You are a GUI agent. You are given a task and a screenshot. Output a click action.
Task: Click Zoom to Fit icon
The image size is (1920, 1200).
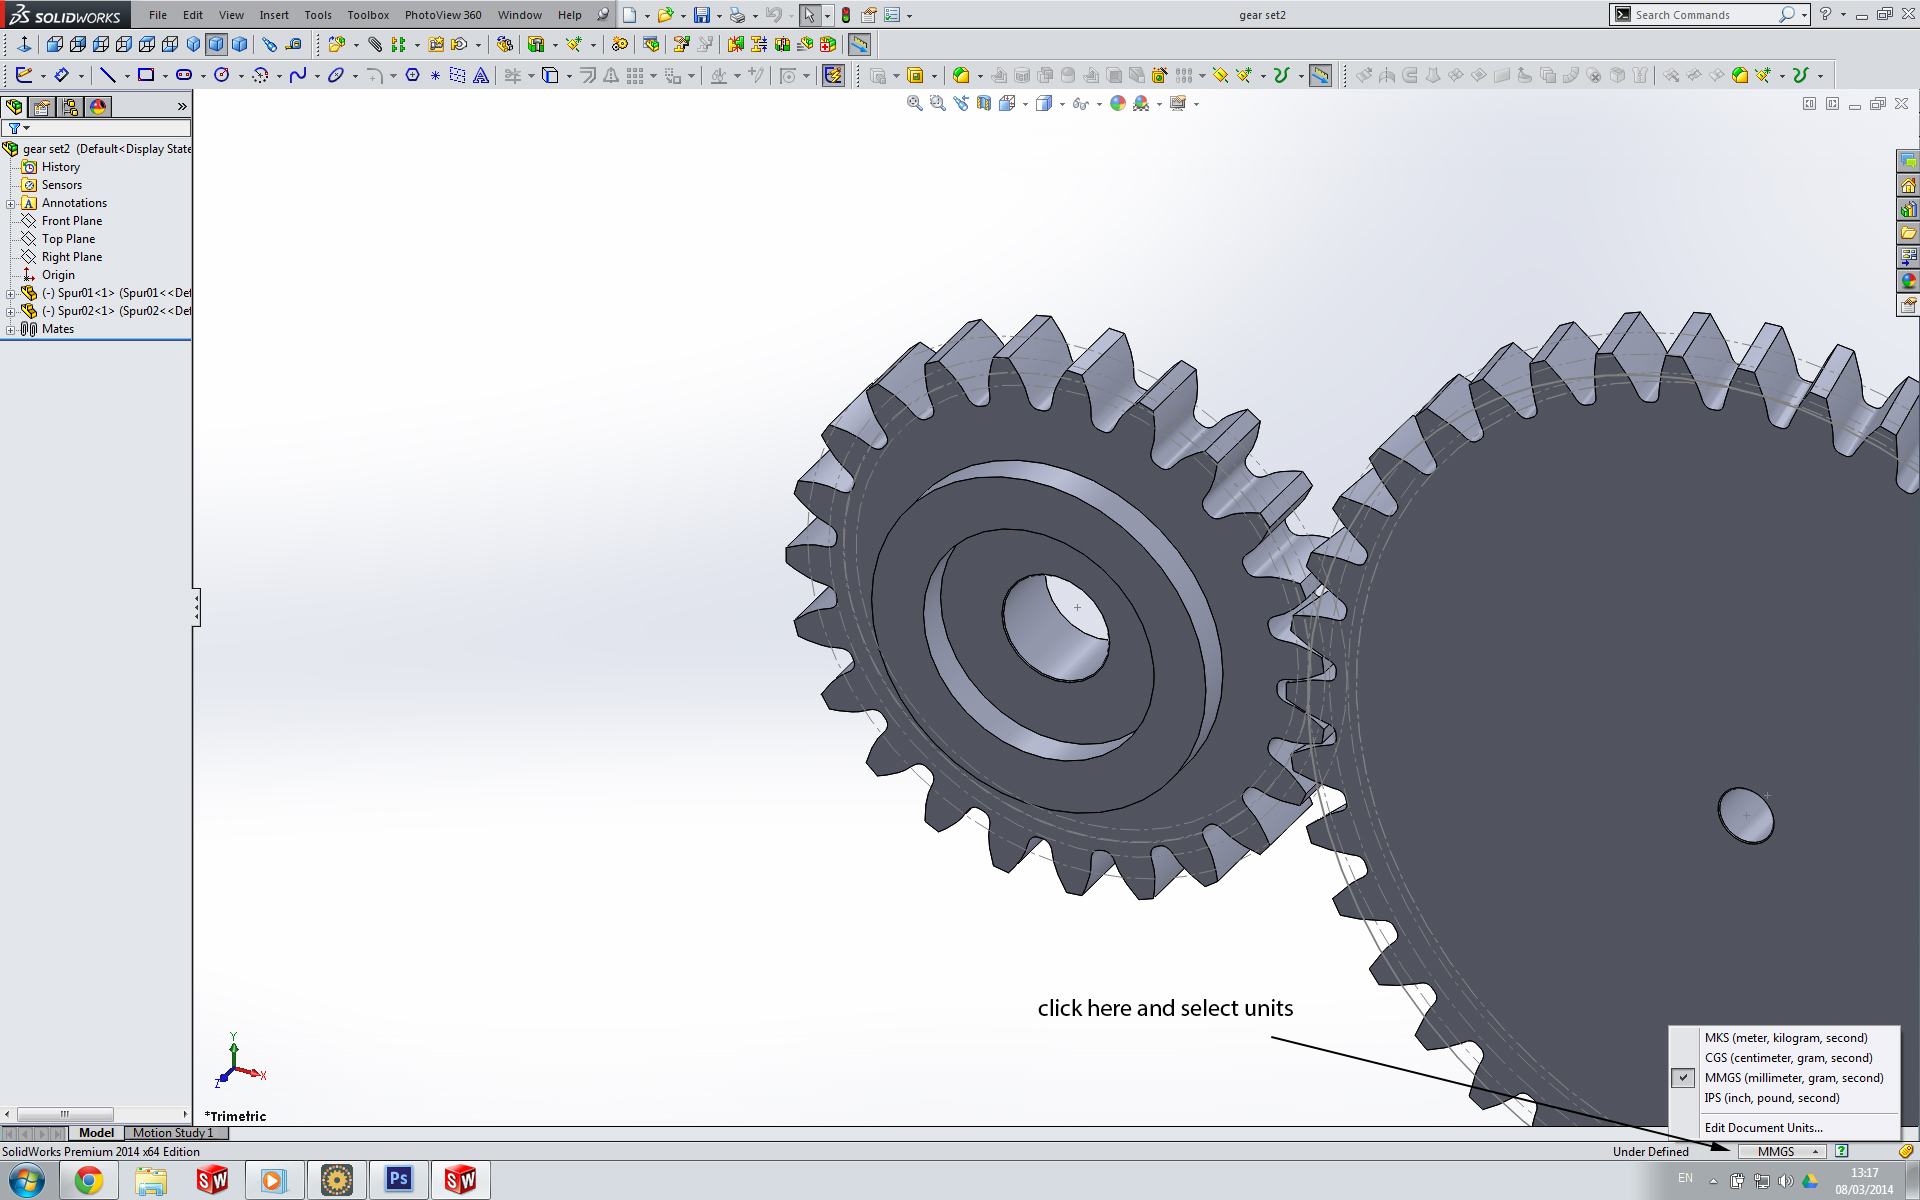click(914, 103)
